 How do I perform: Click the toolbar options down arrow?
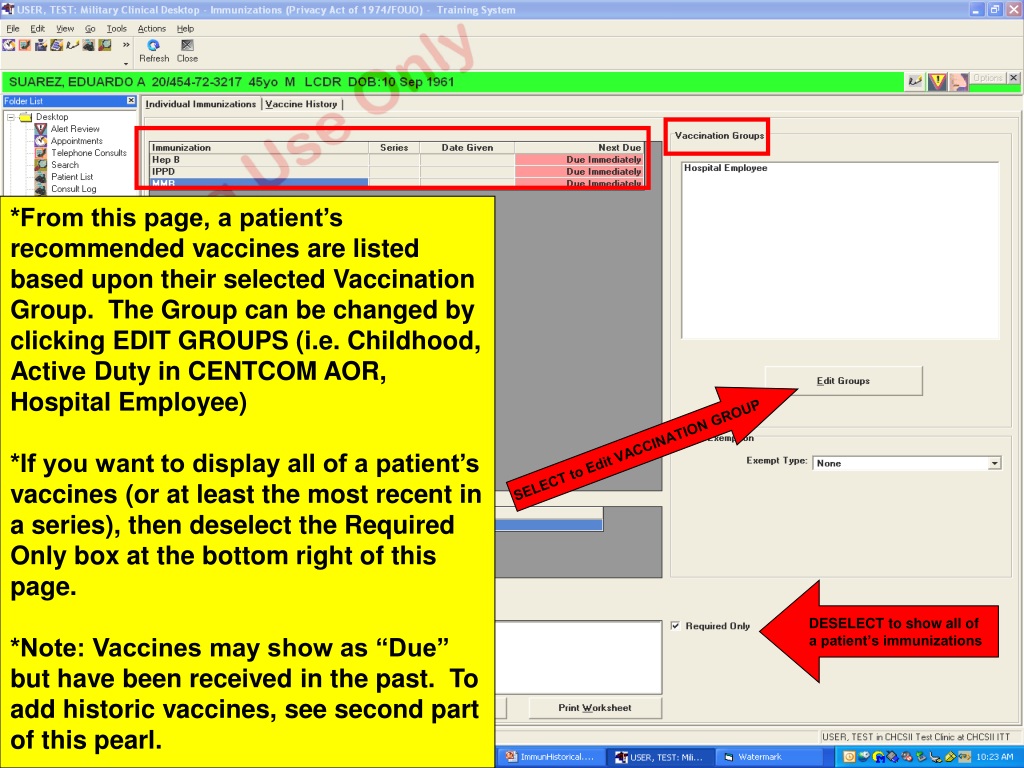tap(126, 63)
